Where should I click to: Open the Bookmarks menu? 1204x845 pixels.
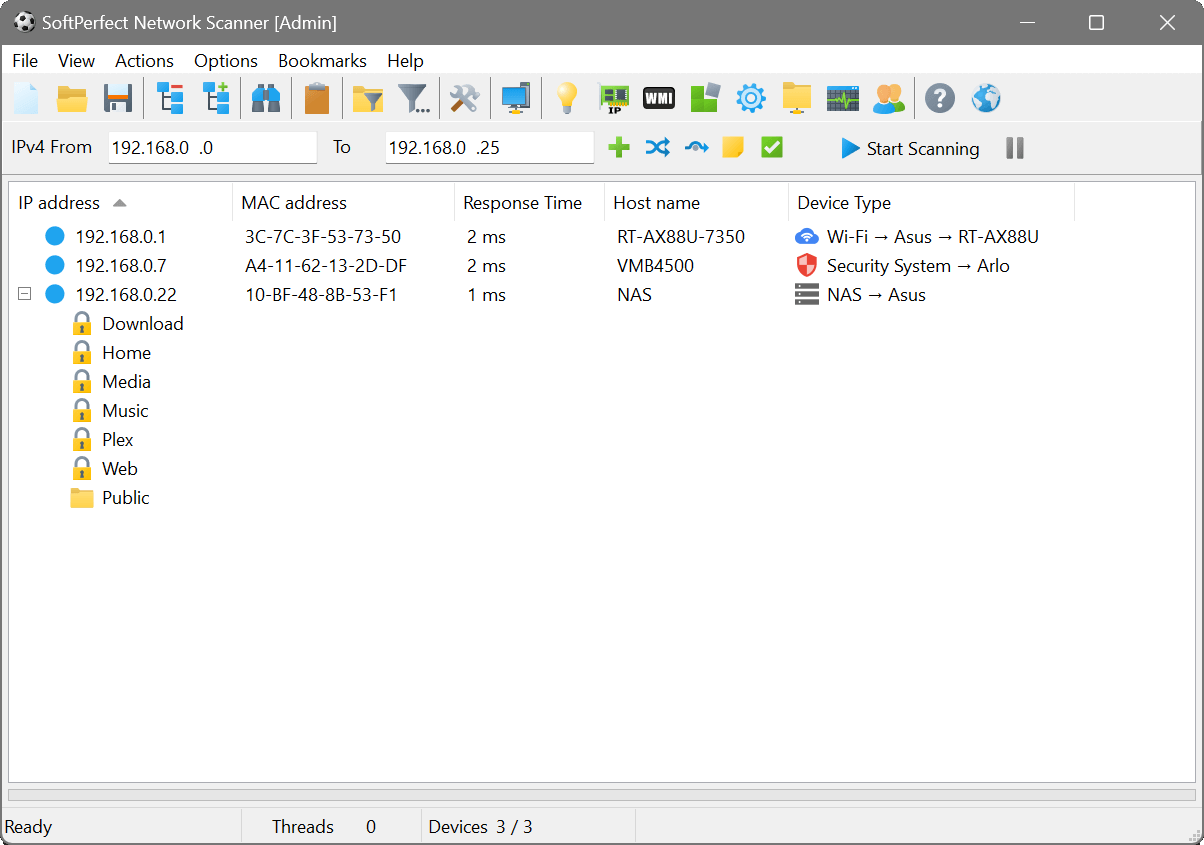coord(322,61)
